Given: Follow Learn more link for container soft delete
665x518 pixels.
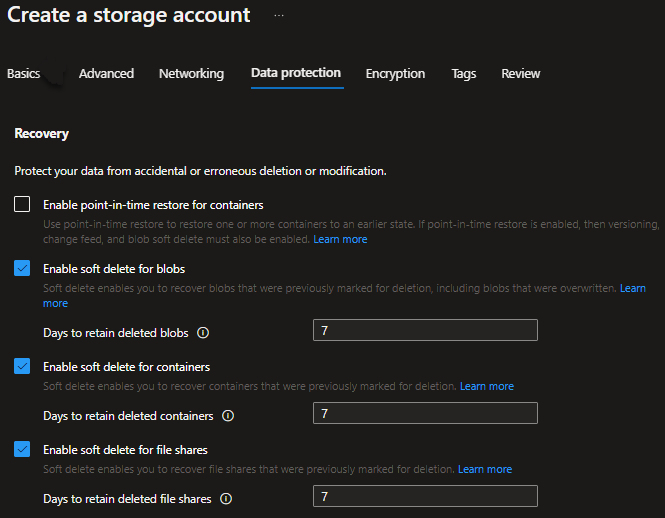Looking at the screenshot, I should (486, 386).
